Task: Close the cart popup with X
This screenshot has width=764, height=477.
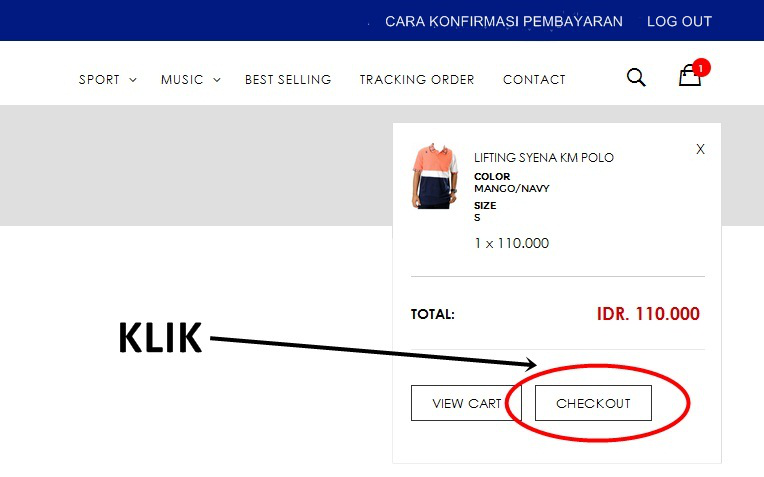Action: [700, 149]
